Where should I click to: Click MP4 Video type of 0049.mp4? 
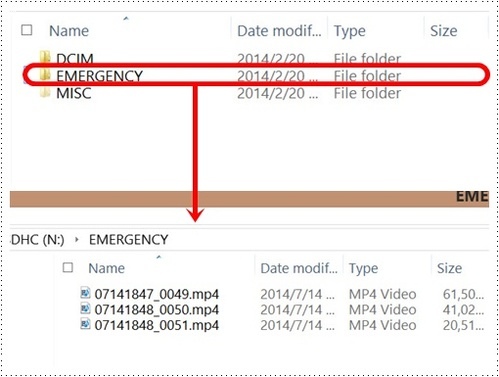coord(382,294)
